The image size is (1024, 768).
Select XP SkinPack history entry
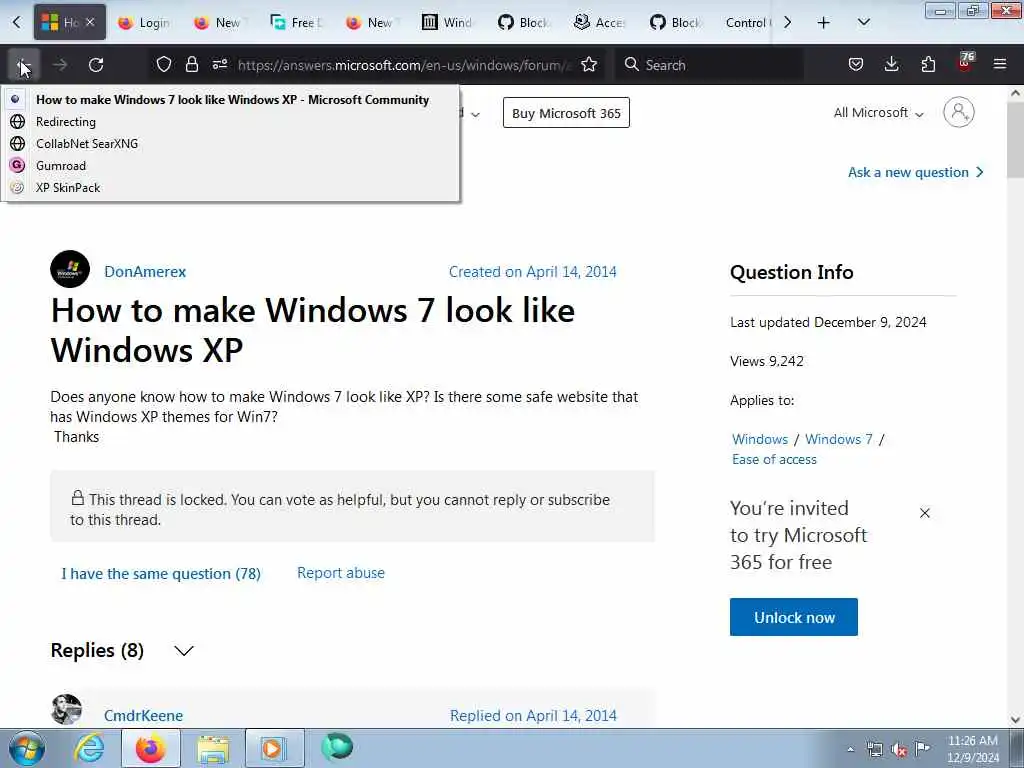click(231, 188)
